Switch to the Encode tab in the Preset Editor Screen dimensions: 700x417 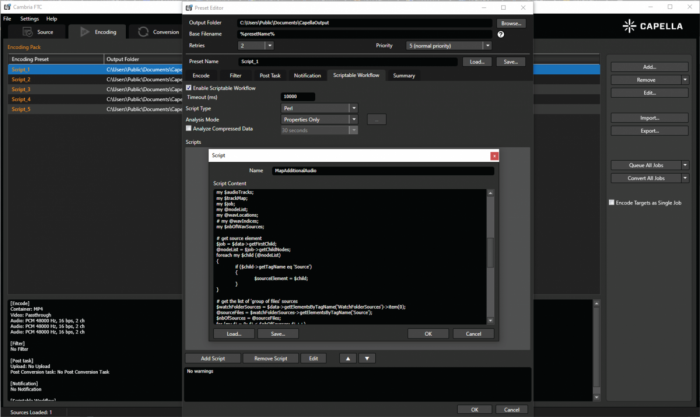(x=201, y=75)
